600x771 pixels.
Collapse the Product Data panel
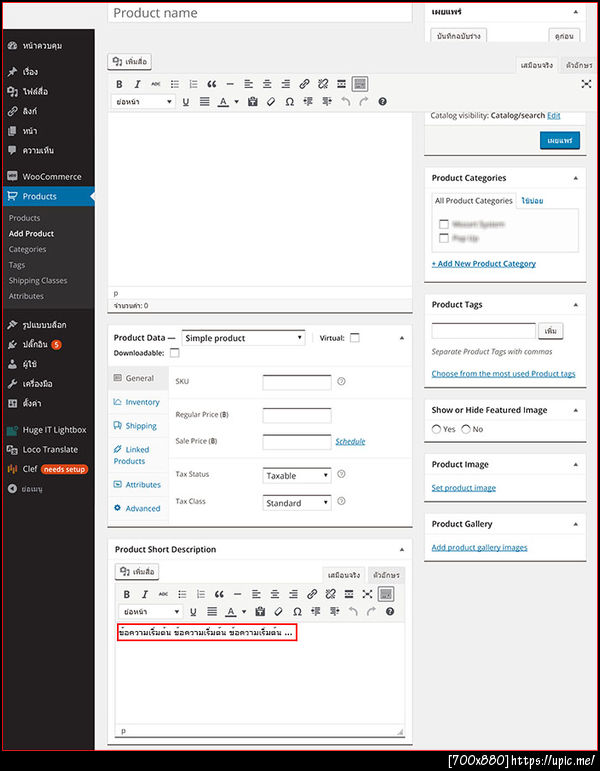pos(402,338)
